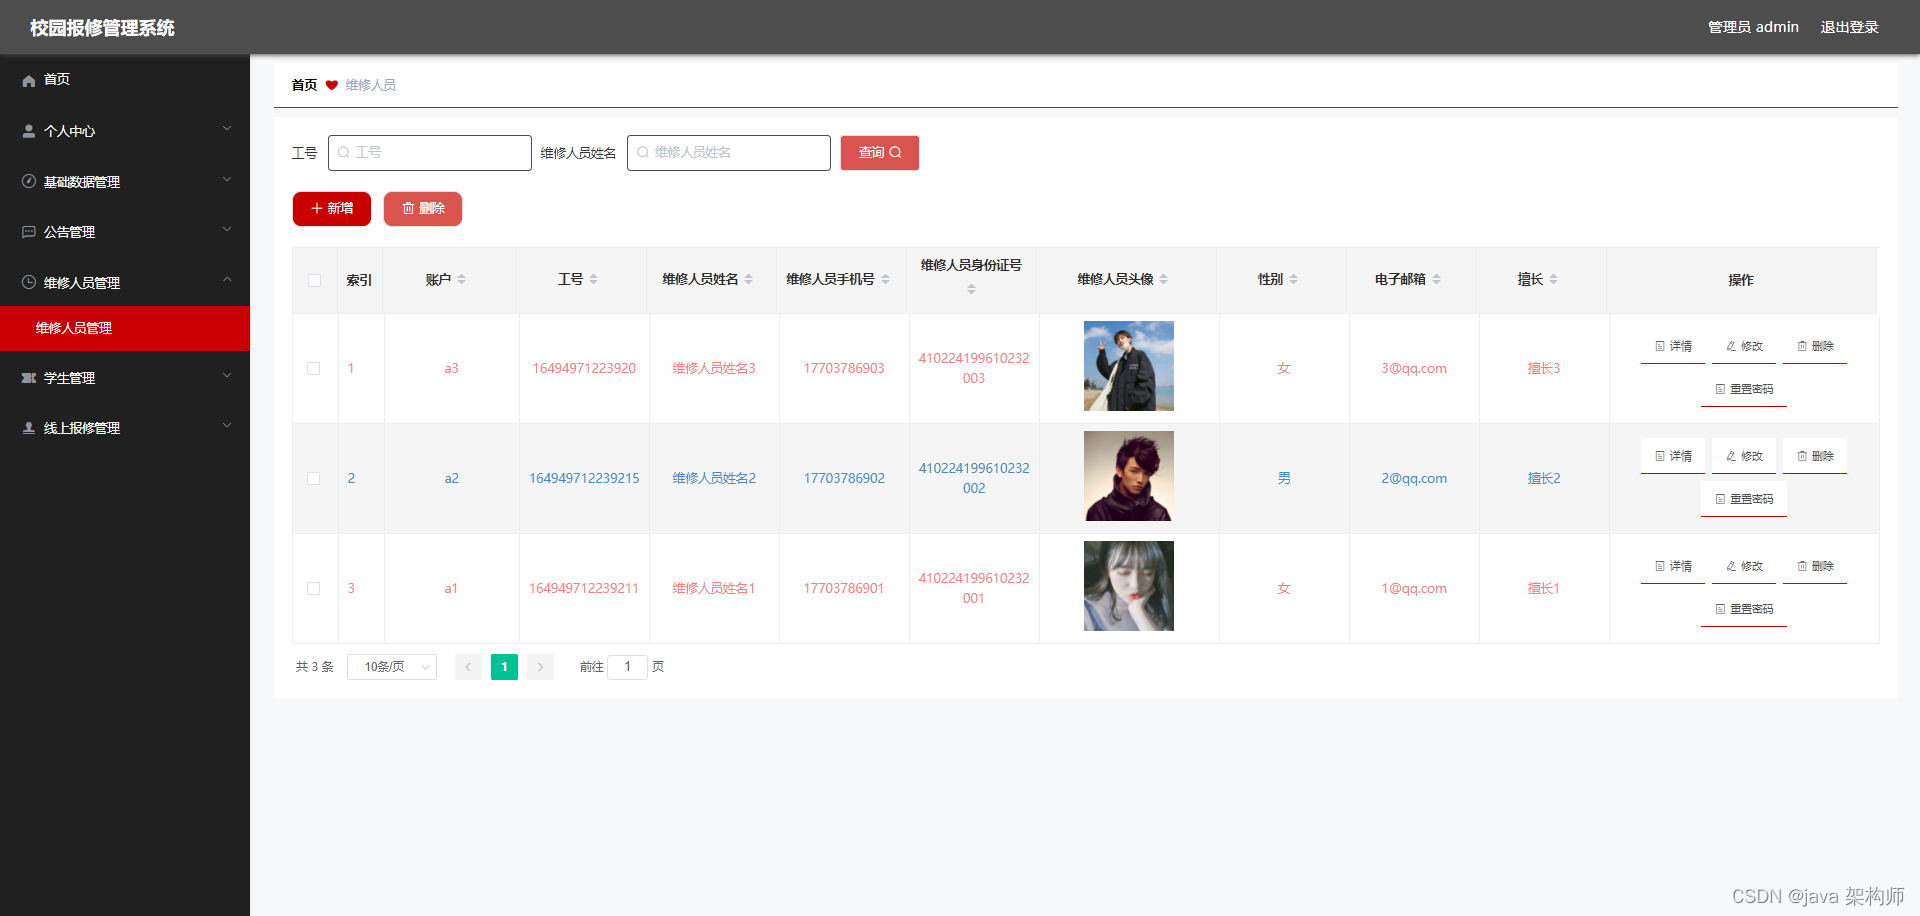Open avatar thumbnail of 维修人员姓名3
1920x916 pixels.
1129,366
